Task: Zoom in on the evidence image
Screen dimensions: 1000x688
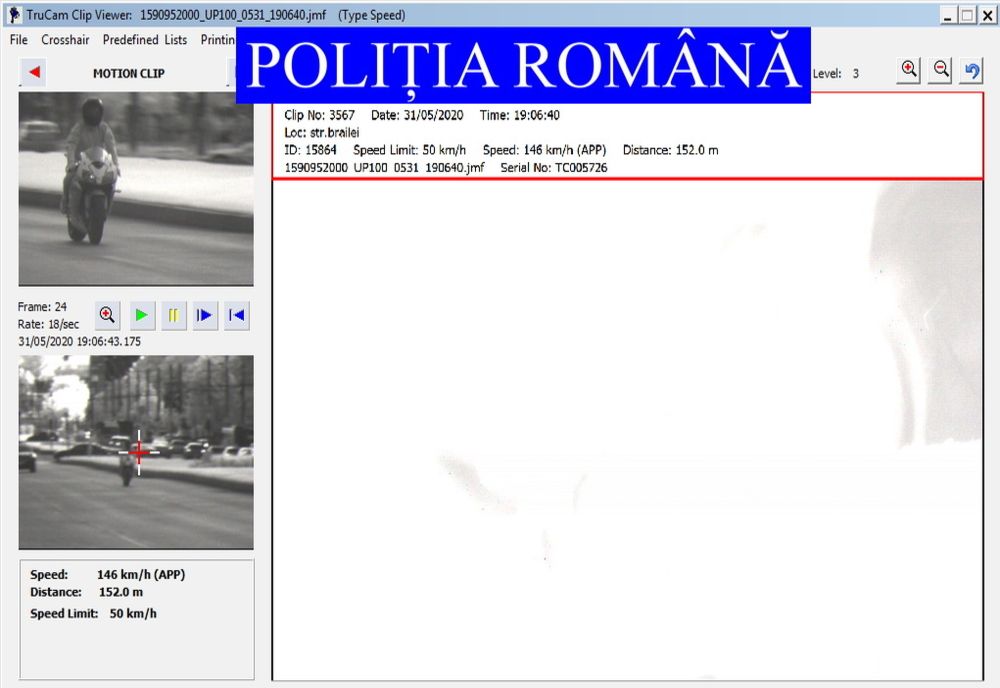Action: 908,69
